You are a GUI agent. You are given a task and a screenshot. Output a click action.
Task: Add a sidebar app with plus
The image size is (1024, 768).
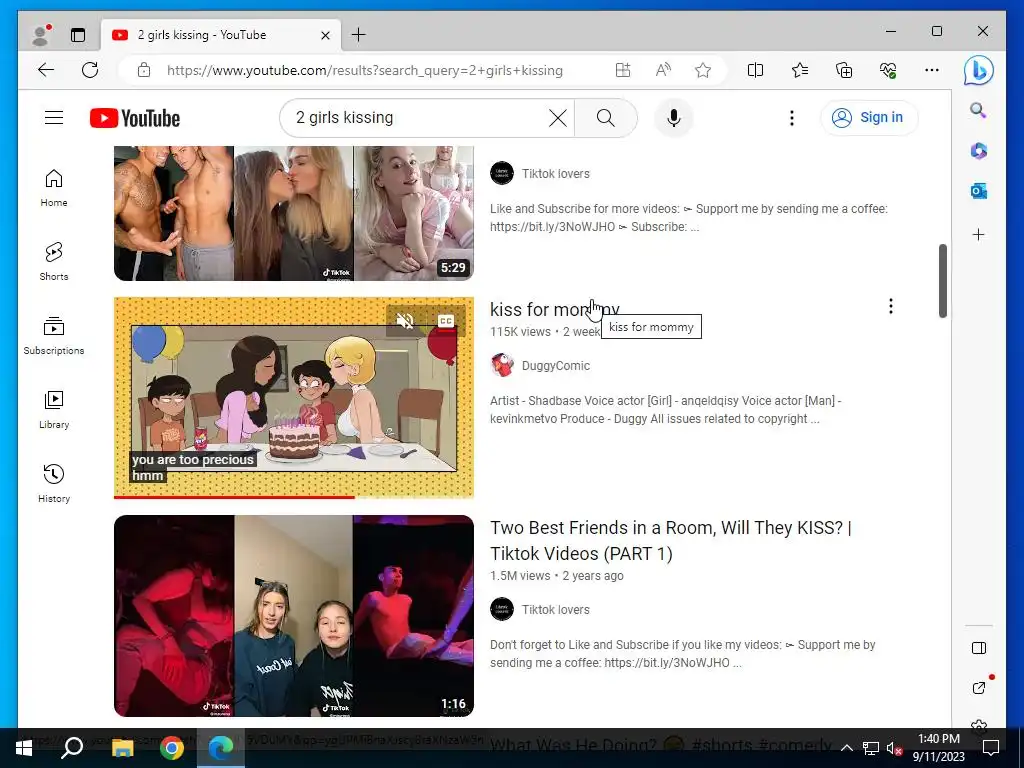coord(978,234)
